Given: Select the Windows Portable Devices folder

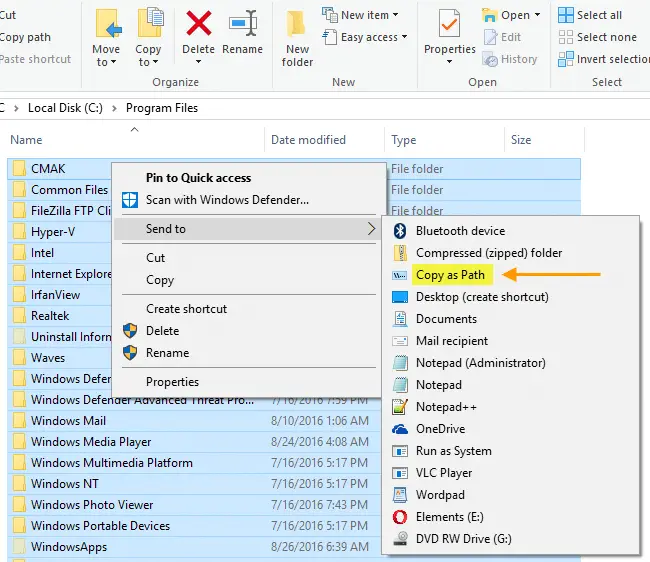Looking at the screenshot, I should click(x=100, y=526).
